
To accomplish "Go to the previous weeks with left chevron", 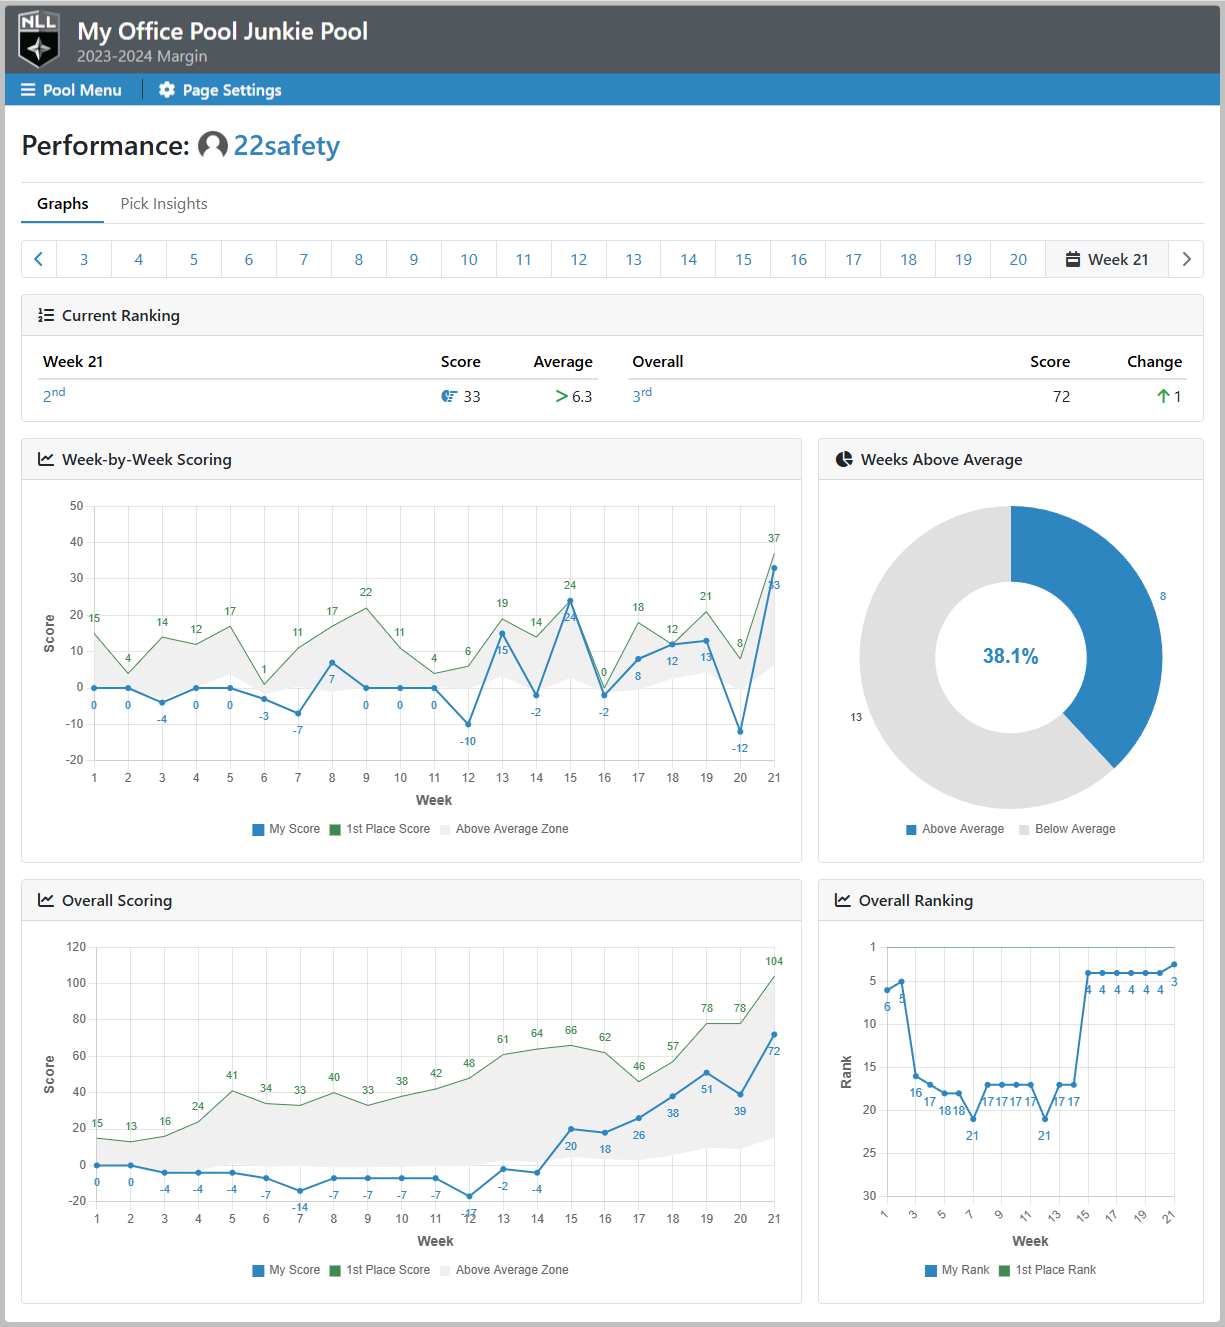I will (39, 259).
